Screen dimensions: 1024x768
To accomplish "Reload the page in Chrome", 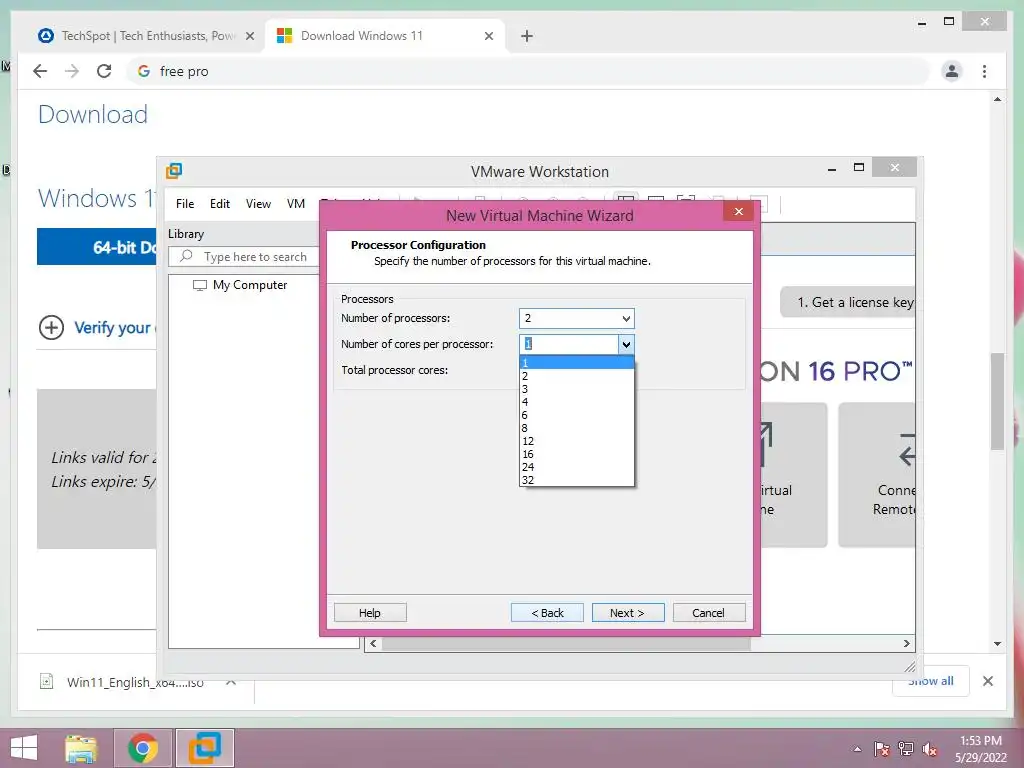I will (x=104, y=71).
